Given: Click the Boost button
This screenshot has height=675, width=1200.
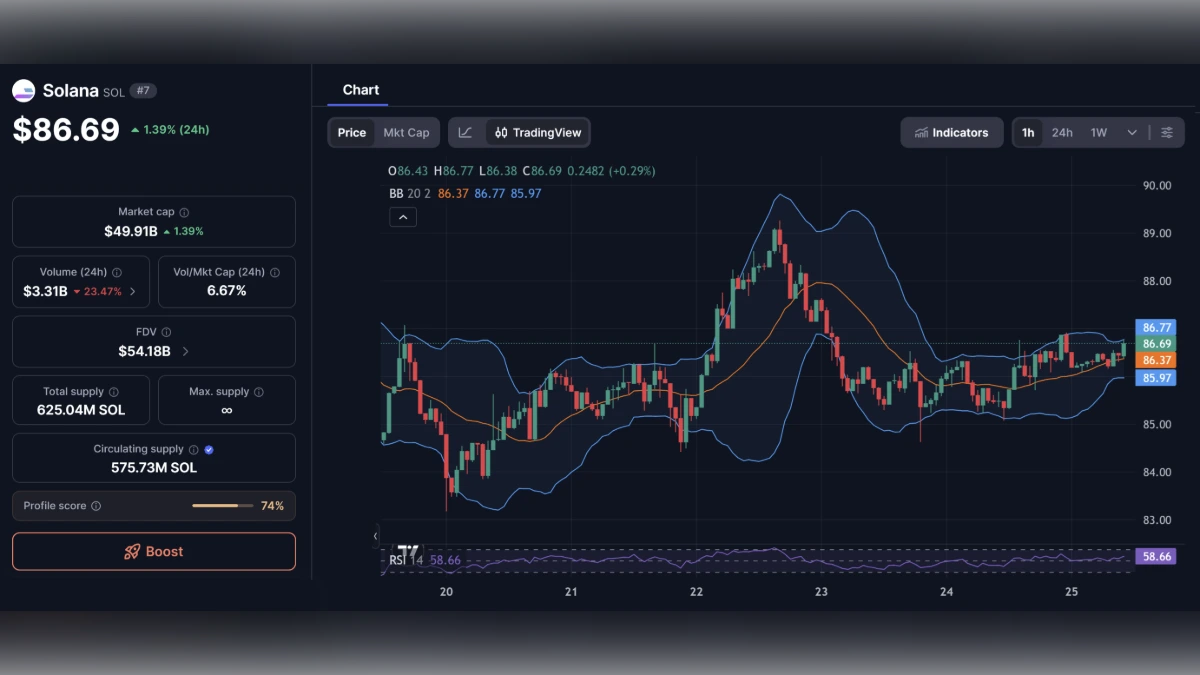Looking at the screenshot, I should (153, 551).
